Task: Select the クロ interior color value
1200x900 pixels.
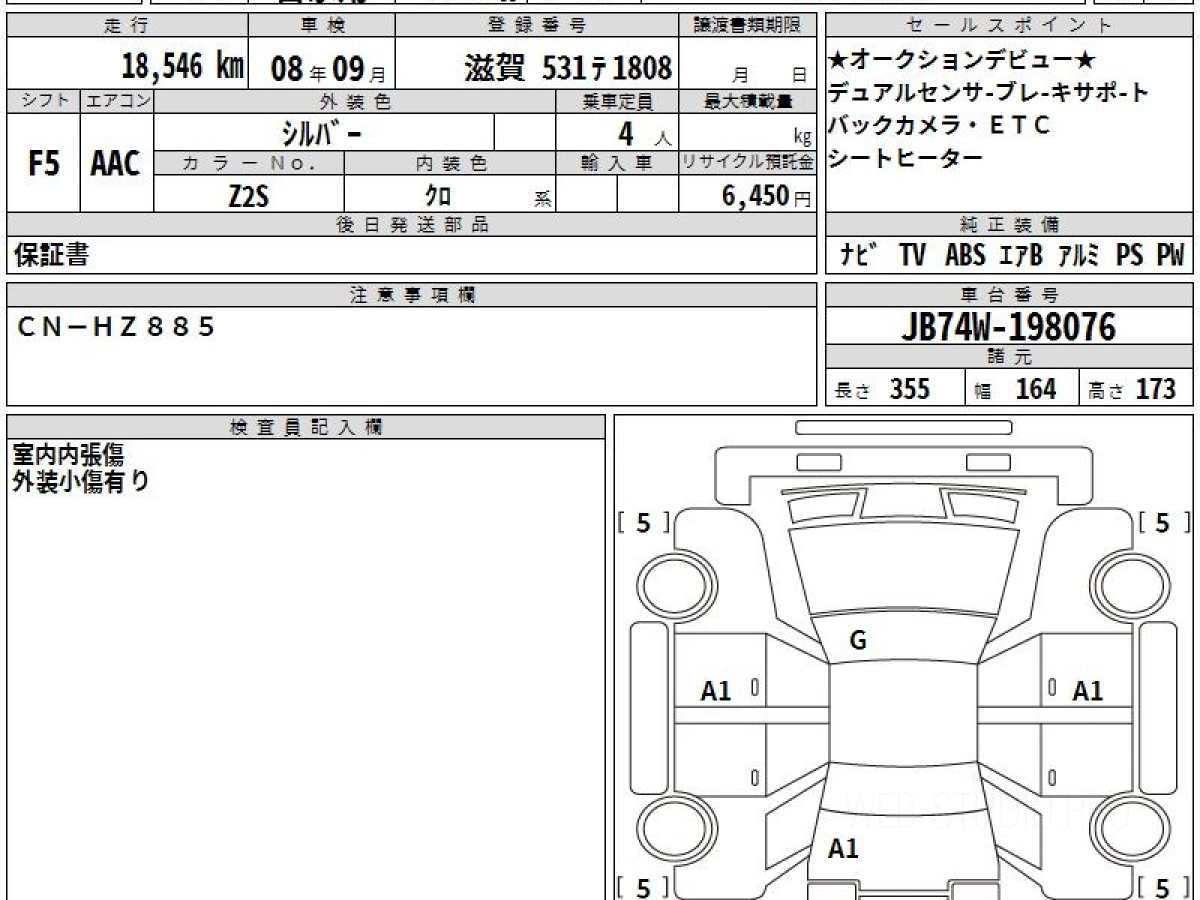Action: click(x=438, y=196)
